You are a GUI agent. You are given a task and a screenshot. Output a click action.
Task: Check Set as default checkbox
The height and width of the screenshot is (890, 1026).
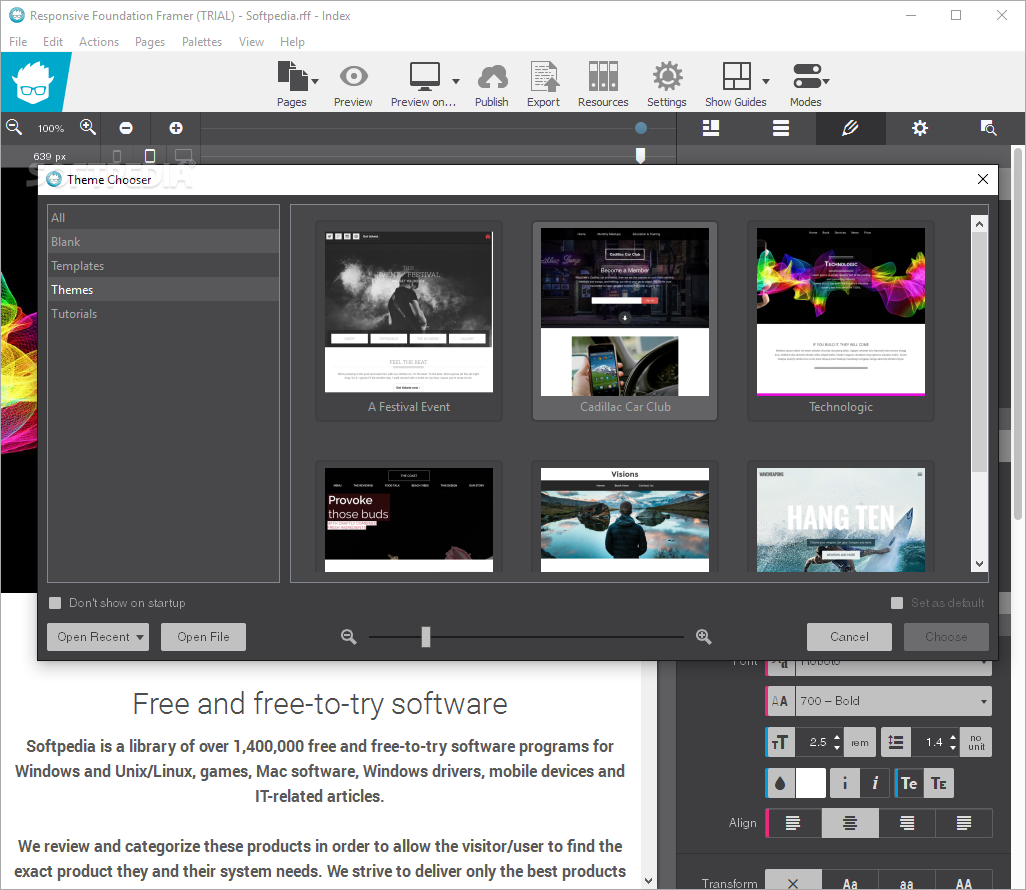coord(897,603)
